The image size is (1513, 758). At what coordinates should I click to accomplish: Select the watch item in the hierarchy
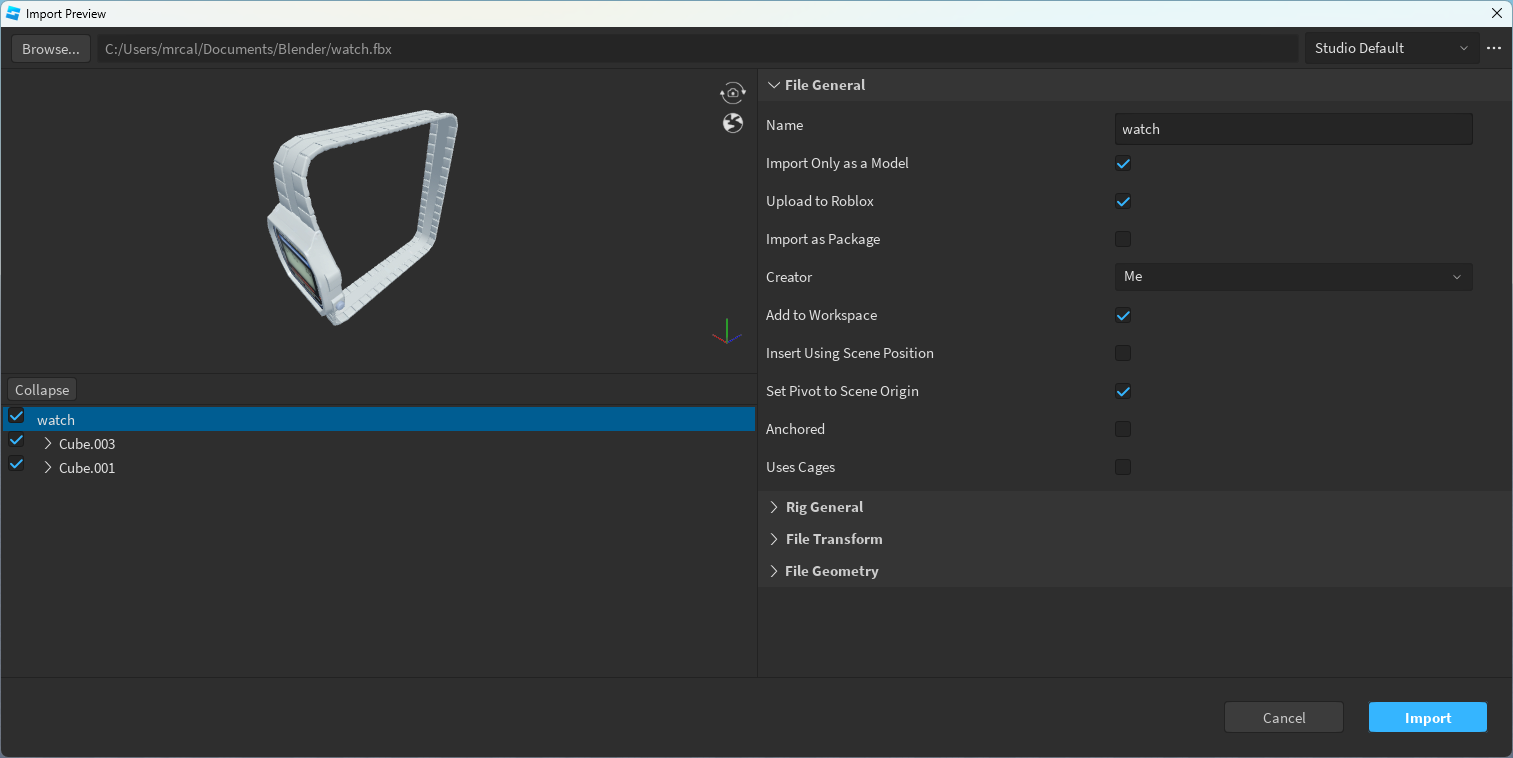click(57, 419)
